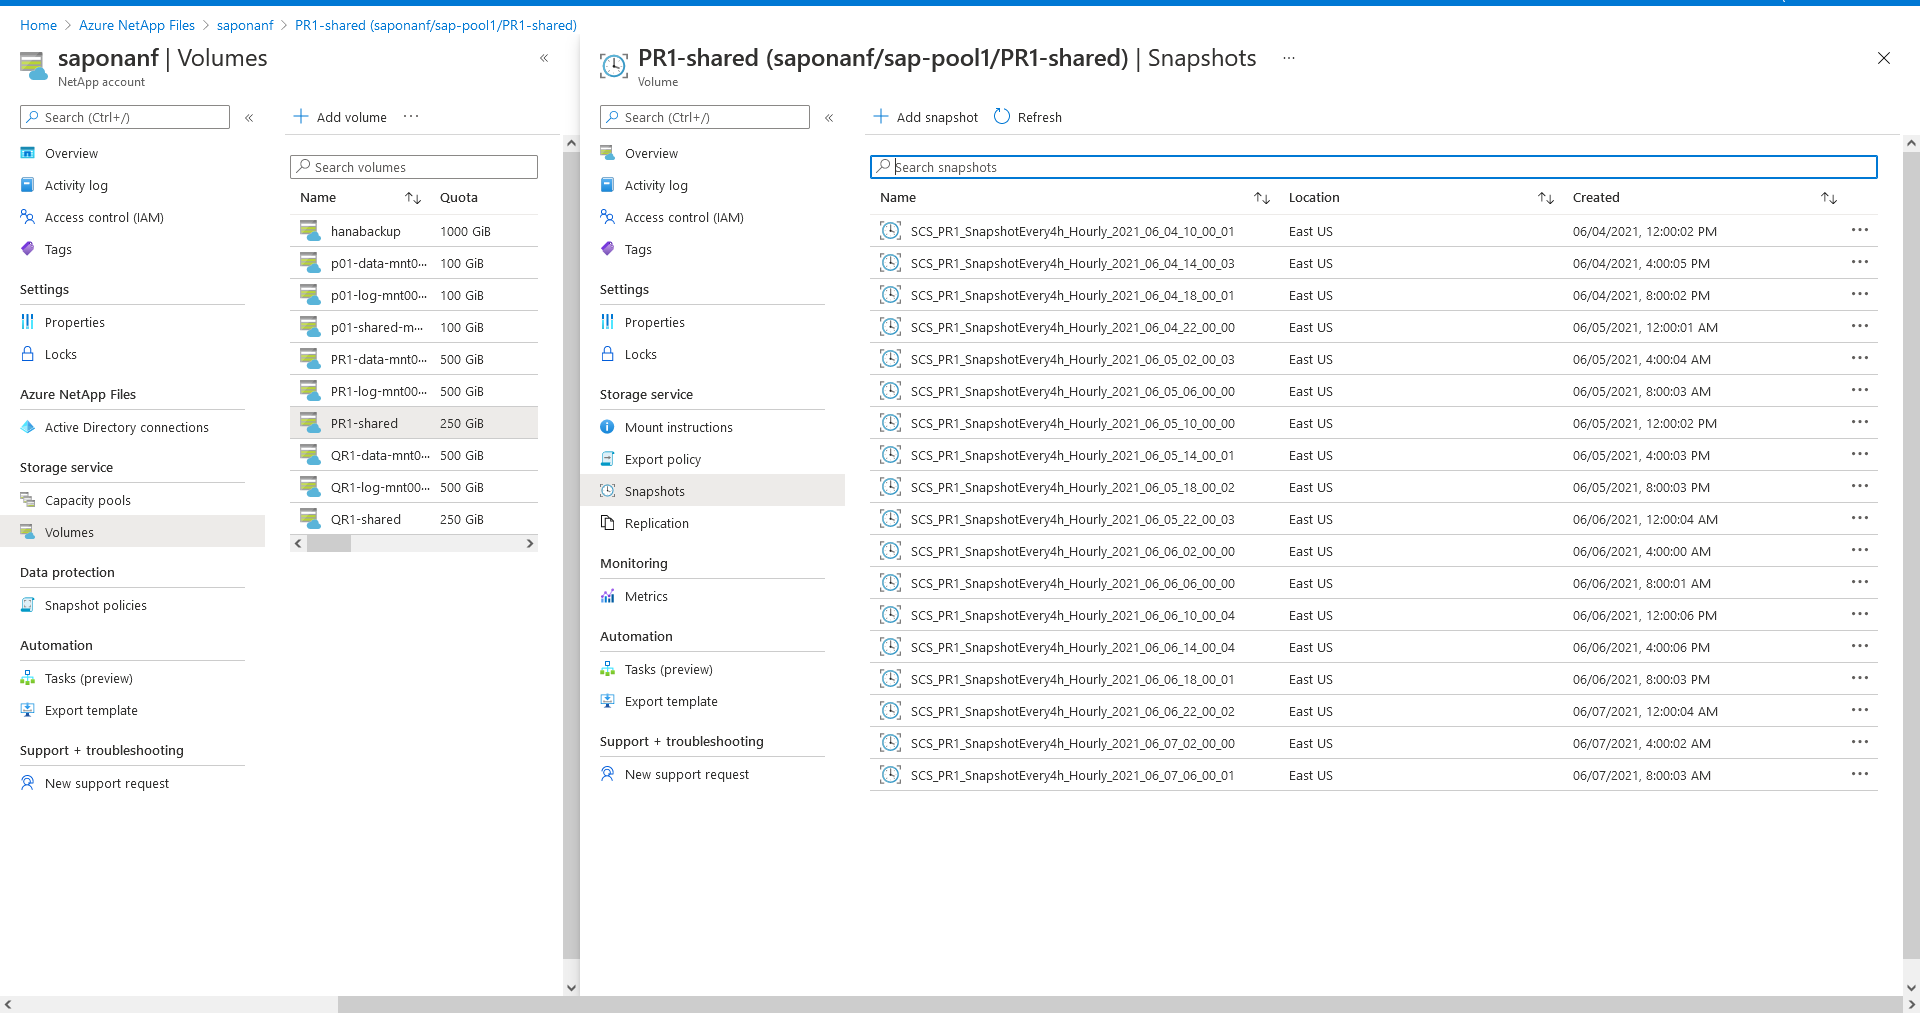Click the Search snapshots field

[x=1373, y=167]
